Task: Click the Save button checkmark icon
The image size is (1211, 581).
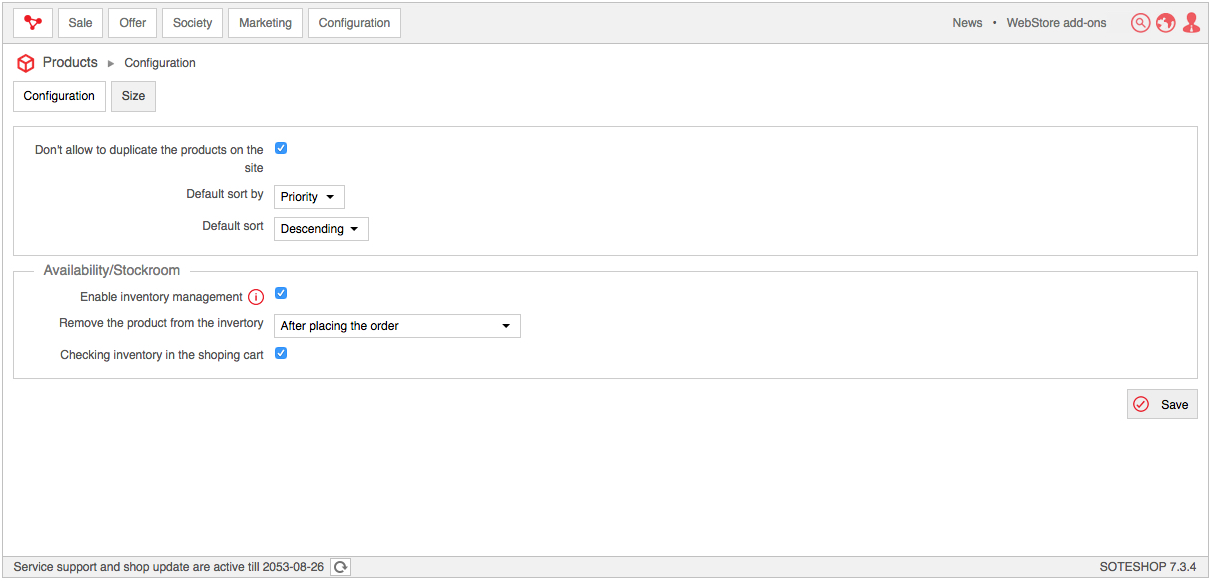Action: (1141, 404)
